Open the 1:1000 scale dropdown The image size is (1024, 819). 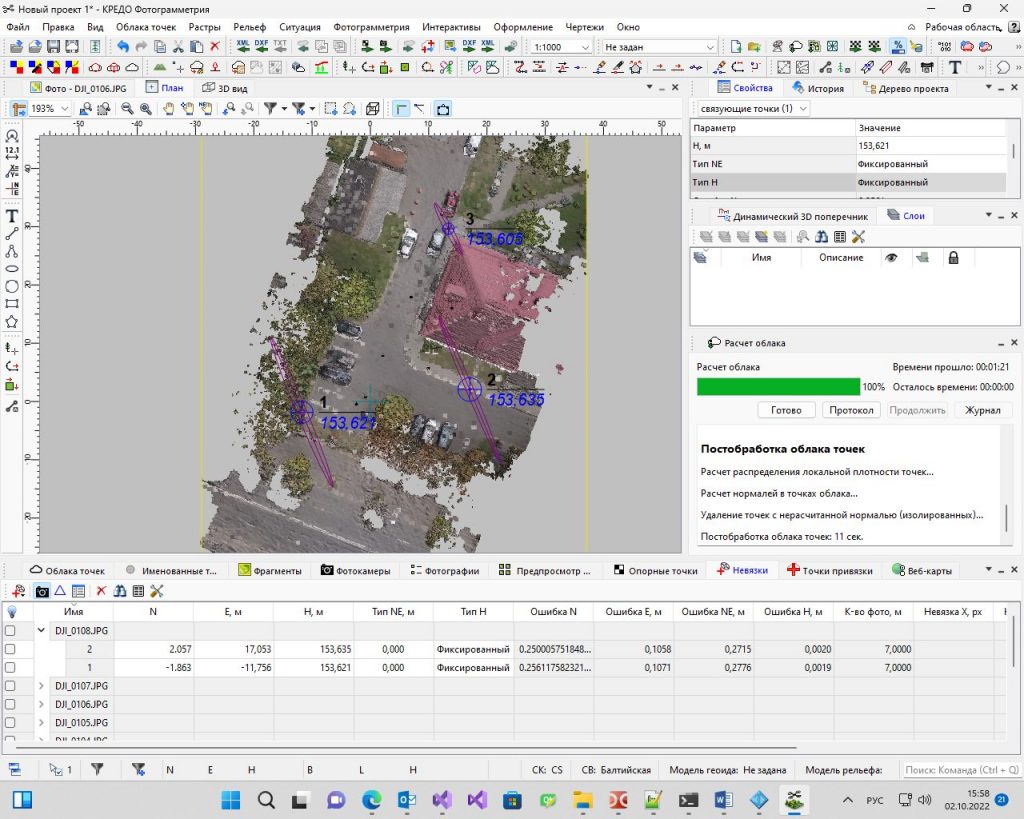pyautogui.click(x=585, y=47)
